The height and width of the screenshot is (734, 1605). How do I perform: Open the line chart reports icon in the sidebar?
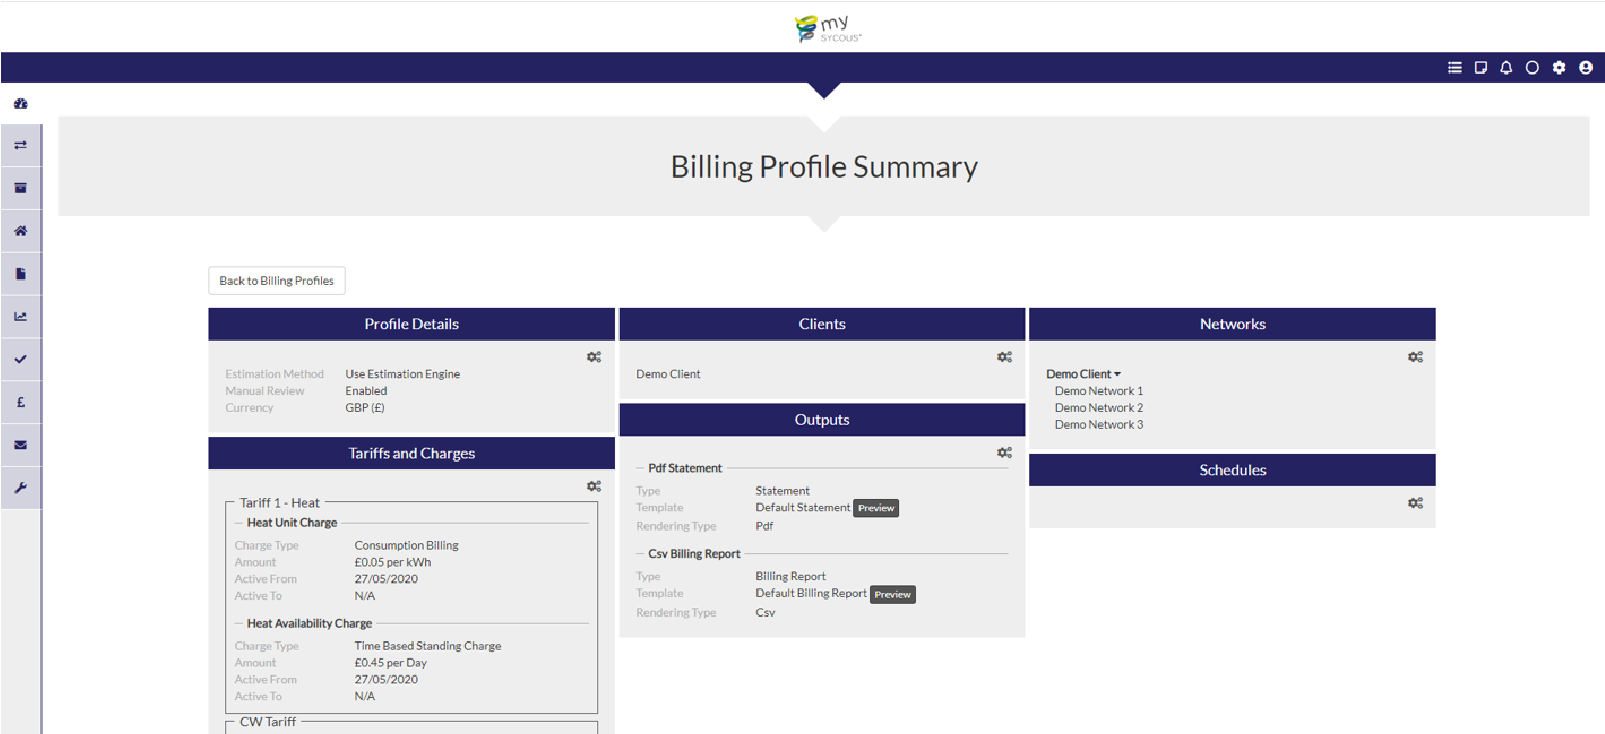[20, 316]
